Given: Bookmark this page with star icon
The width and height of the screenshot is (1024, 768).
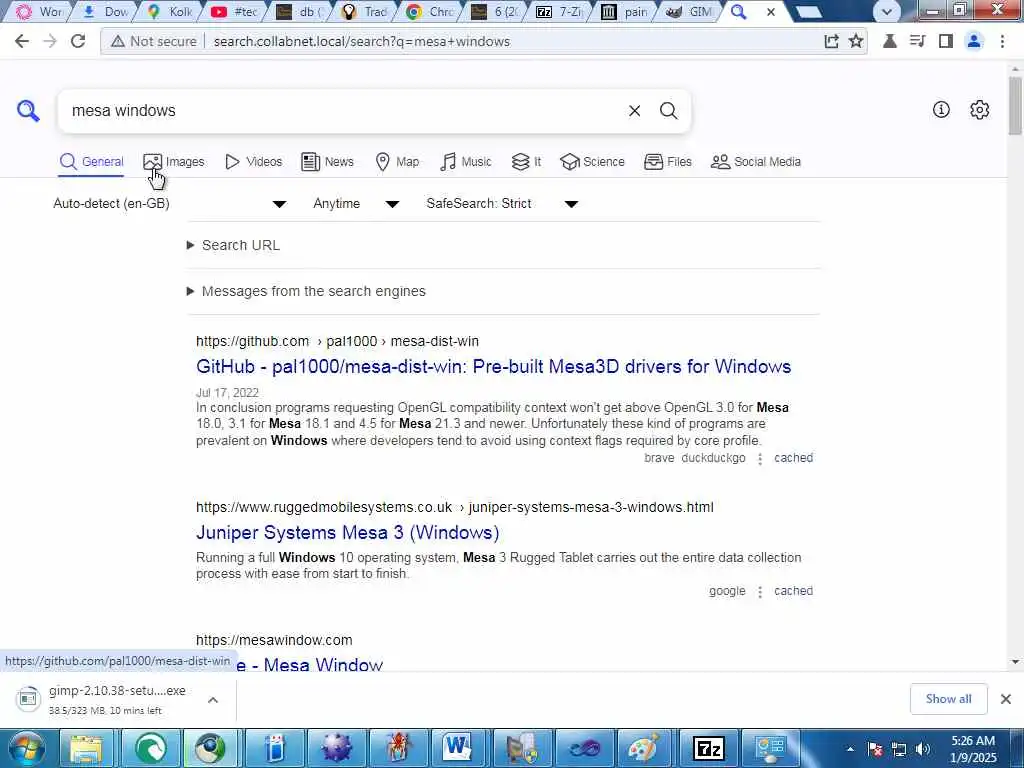Looking at the screenshot, I should coord(856,41).
